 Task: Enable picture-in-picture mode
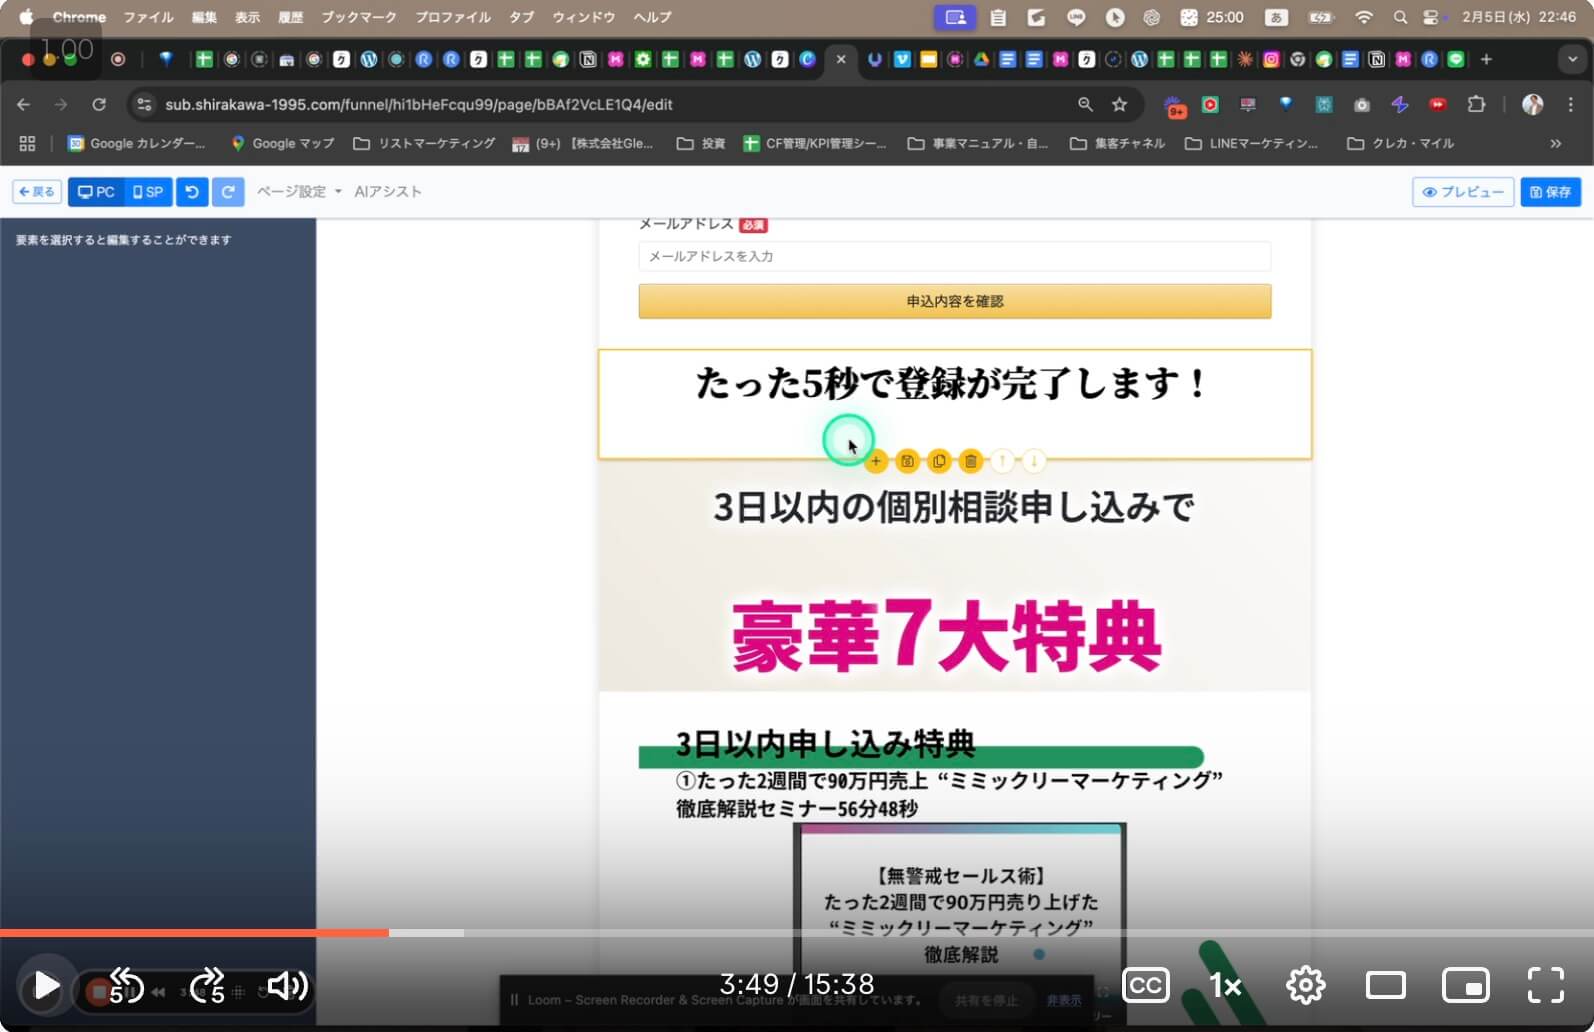tap(1465, 986)
